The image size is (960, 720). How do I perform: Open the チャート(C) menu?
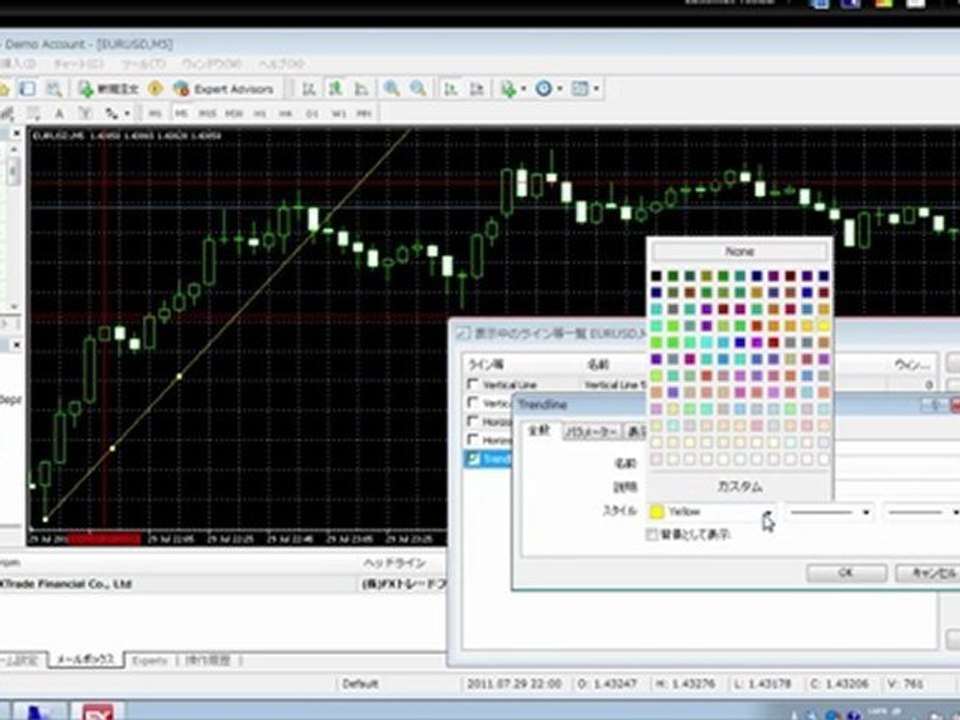(77, 64)
